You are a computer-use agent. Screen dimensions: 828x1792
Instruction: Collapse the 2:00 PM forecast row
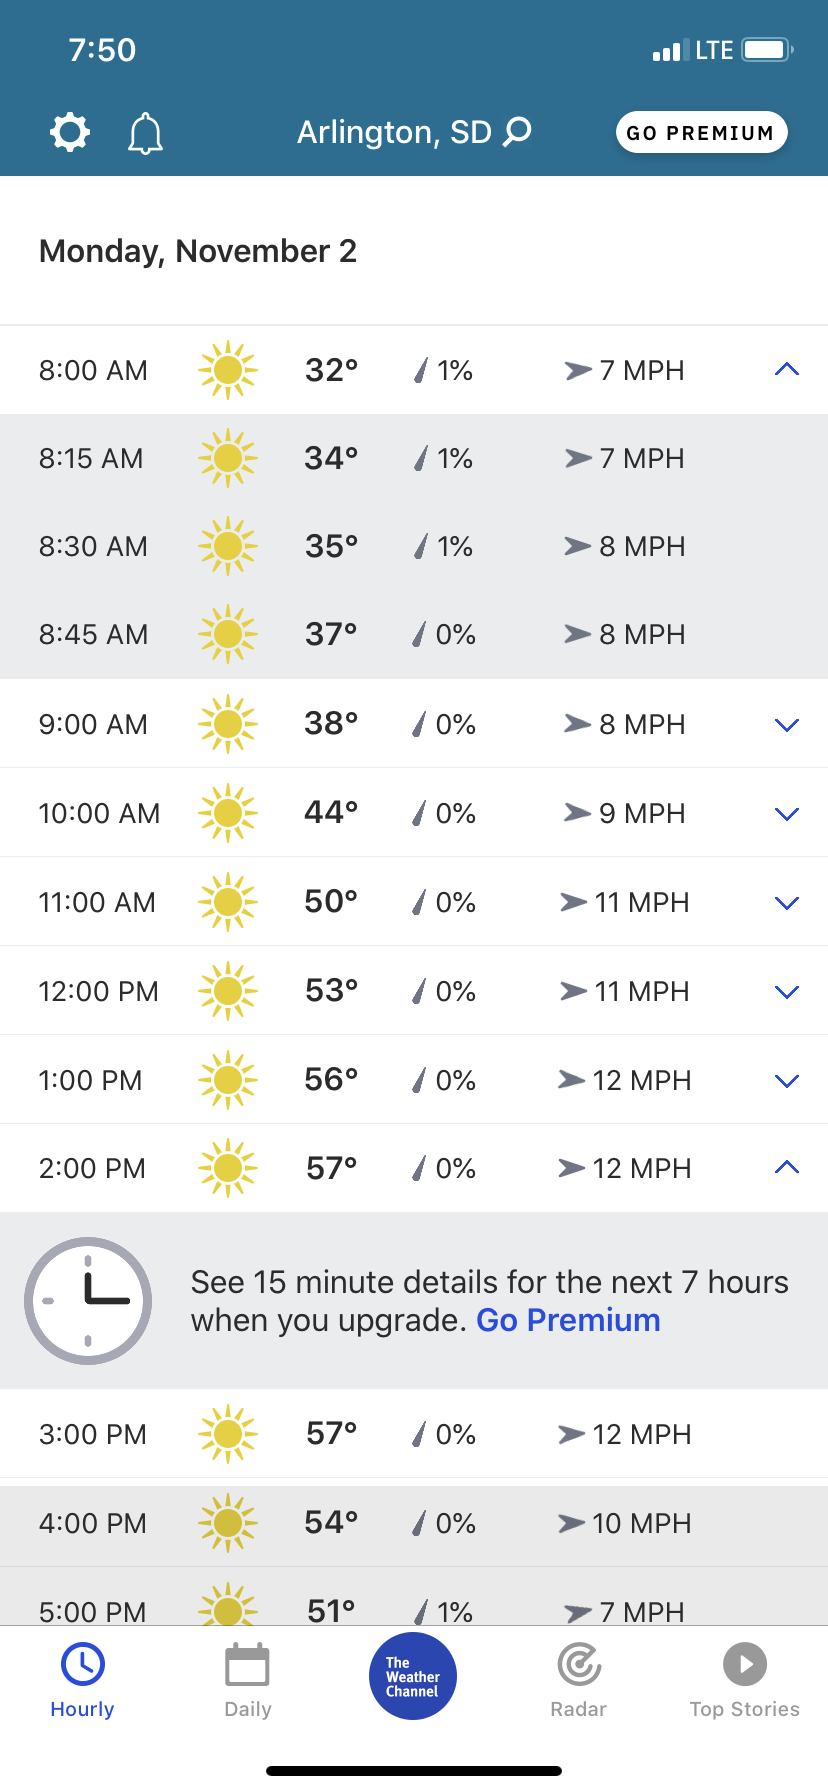[787, 1168]
